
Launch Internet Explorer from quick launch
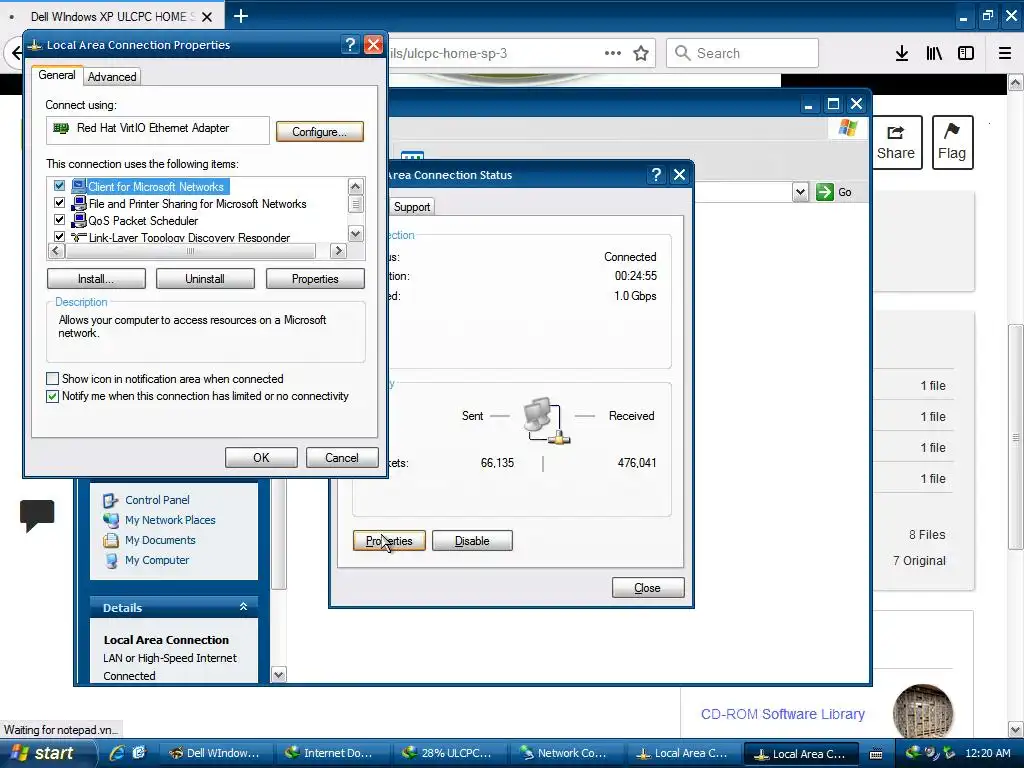(x=117, y=753)
